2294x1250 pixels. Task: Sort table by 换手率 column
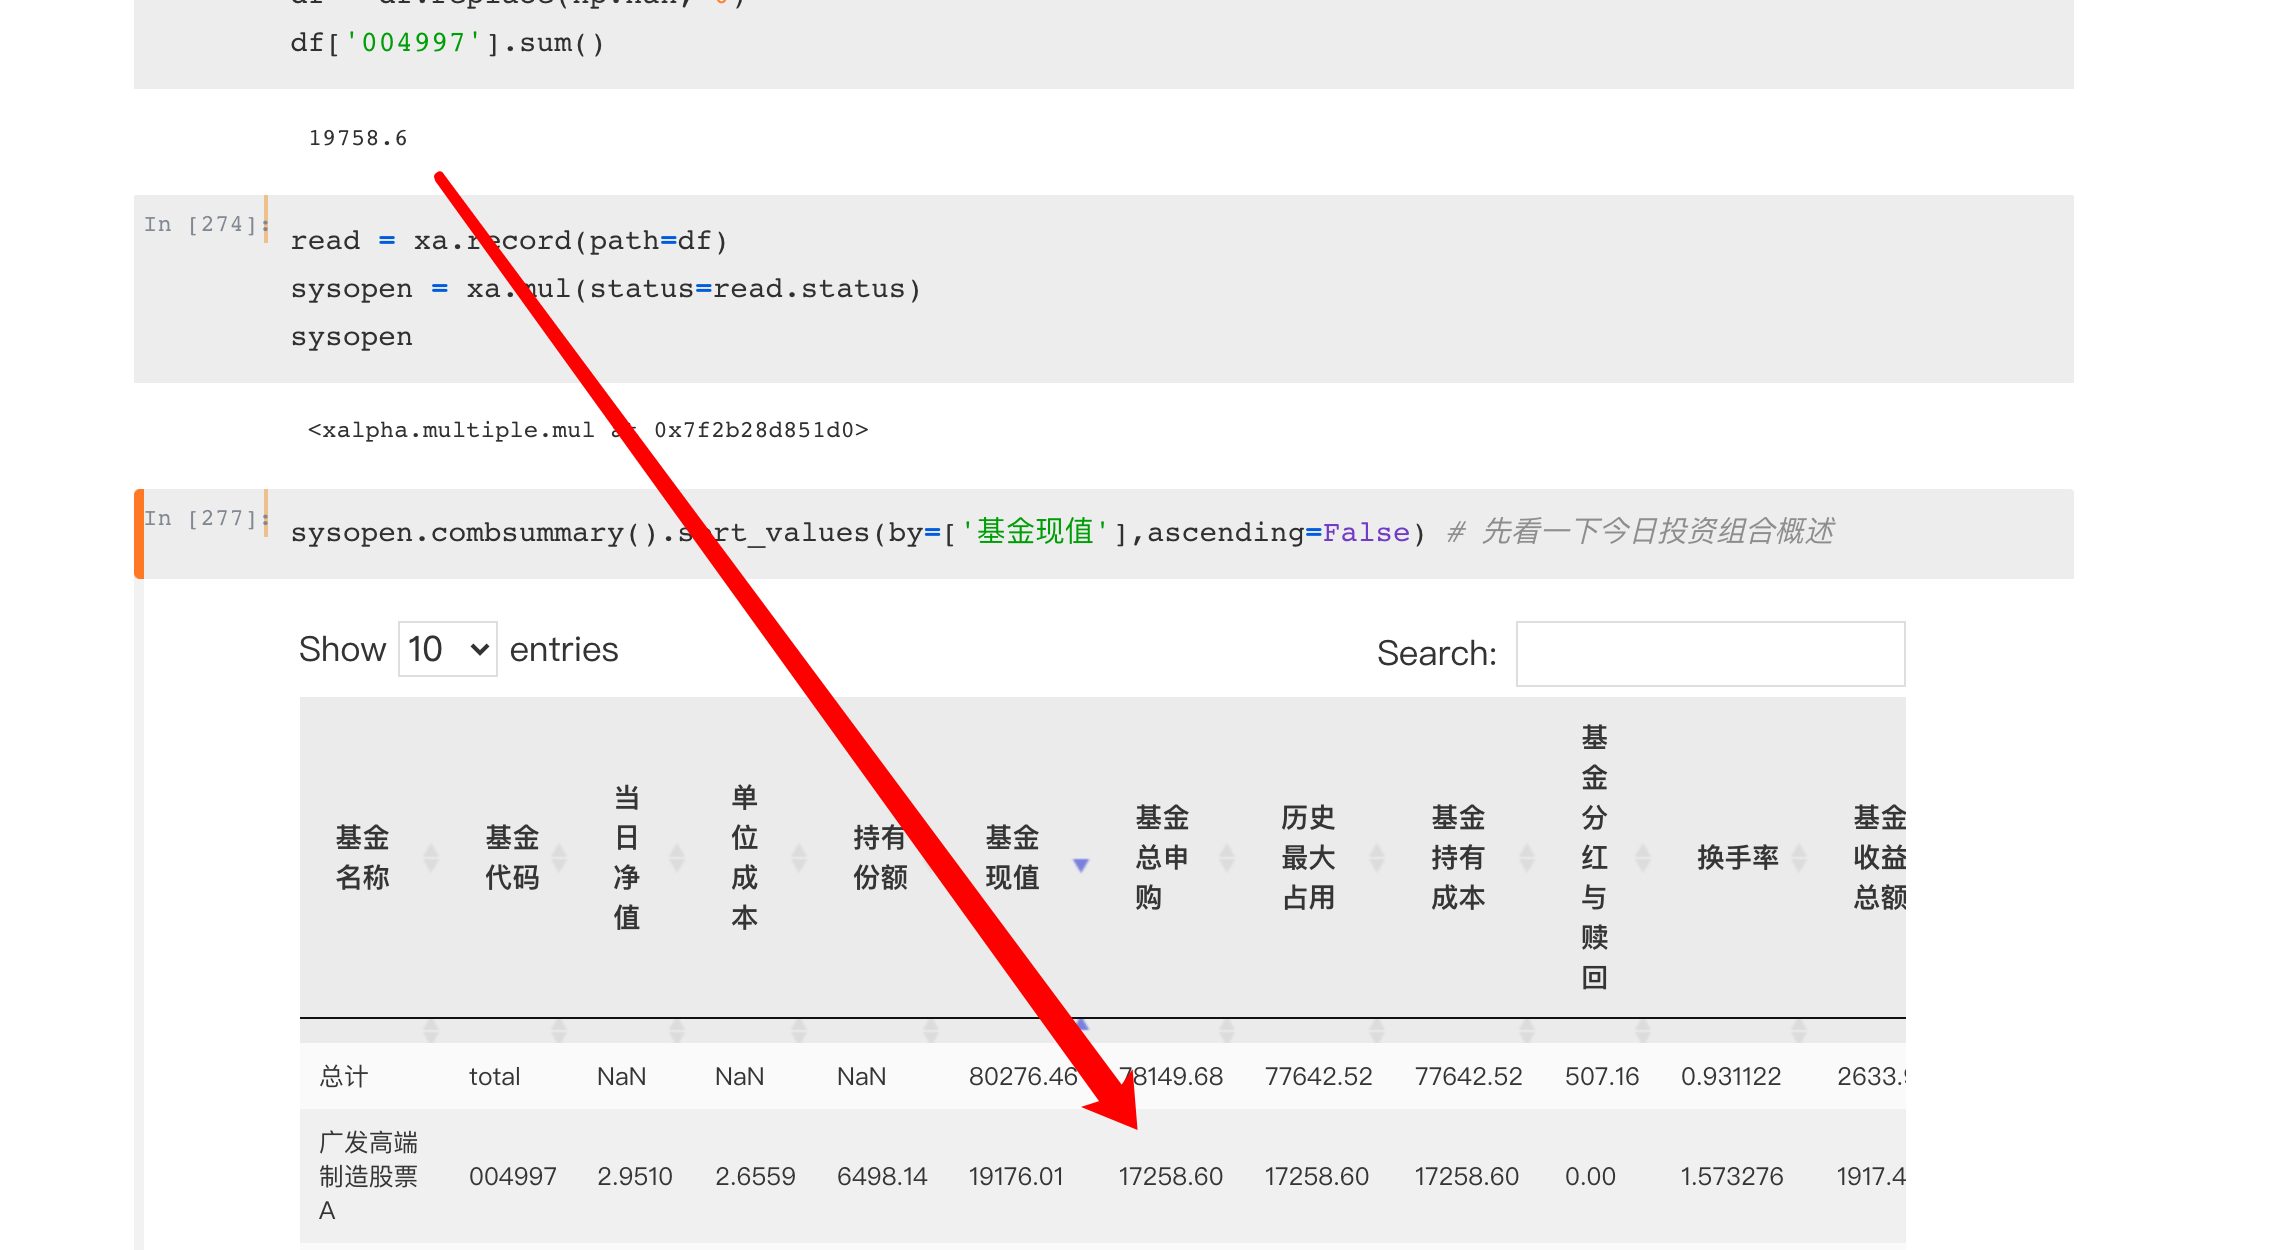click(1799, 857)
